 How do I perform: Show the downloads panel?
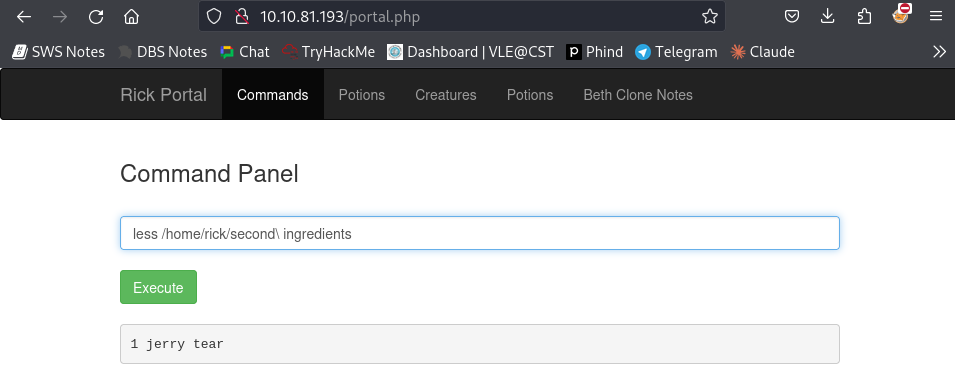[x=827, y=16]
